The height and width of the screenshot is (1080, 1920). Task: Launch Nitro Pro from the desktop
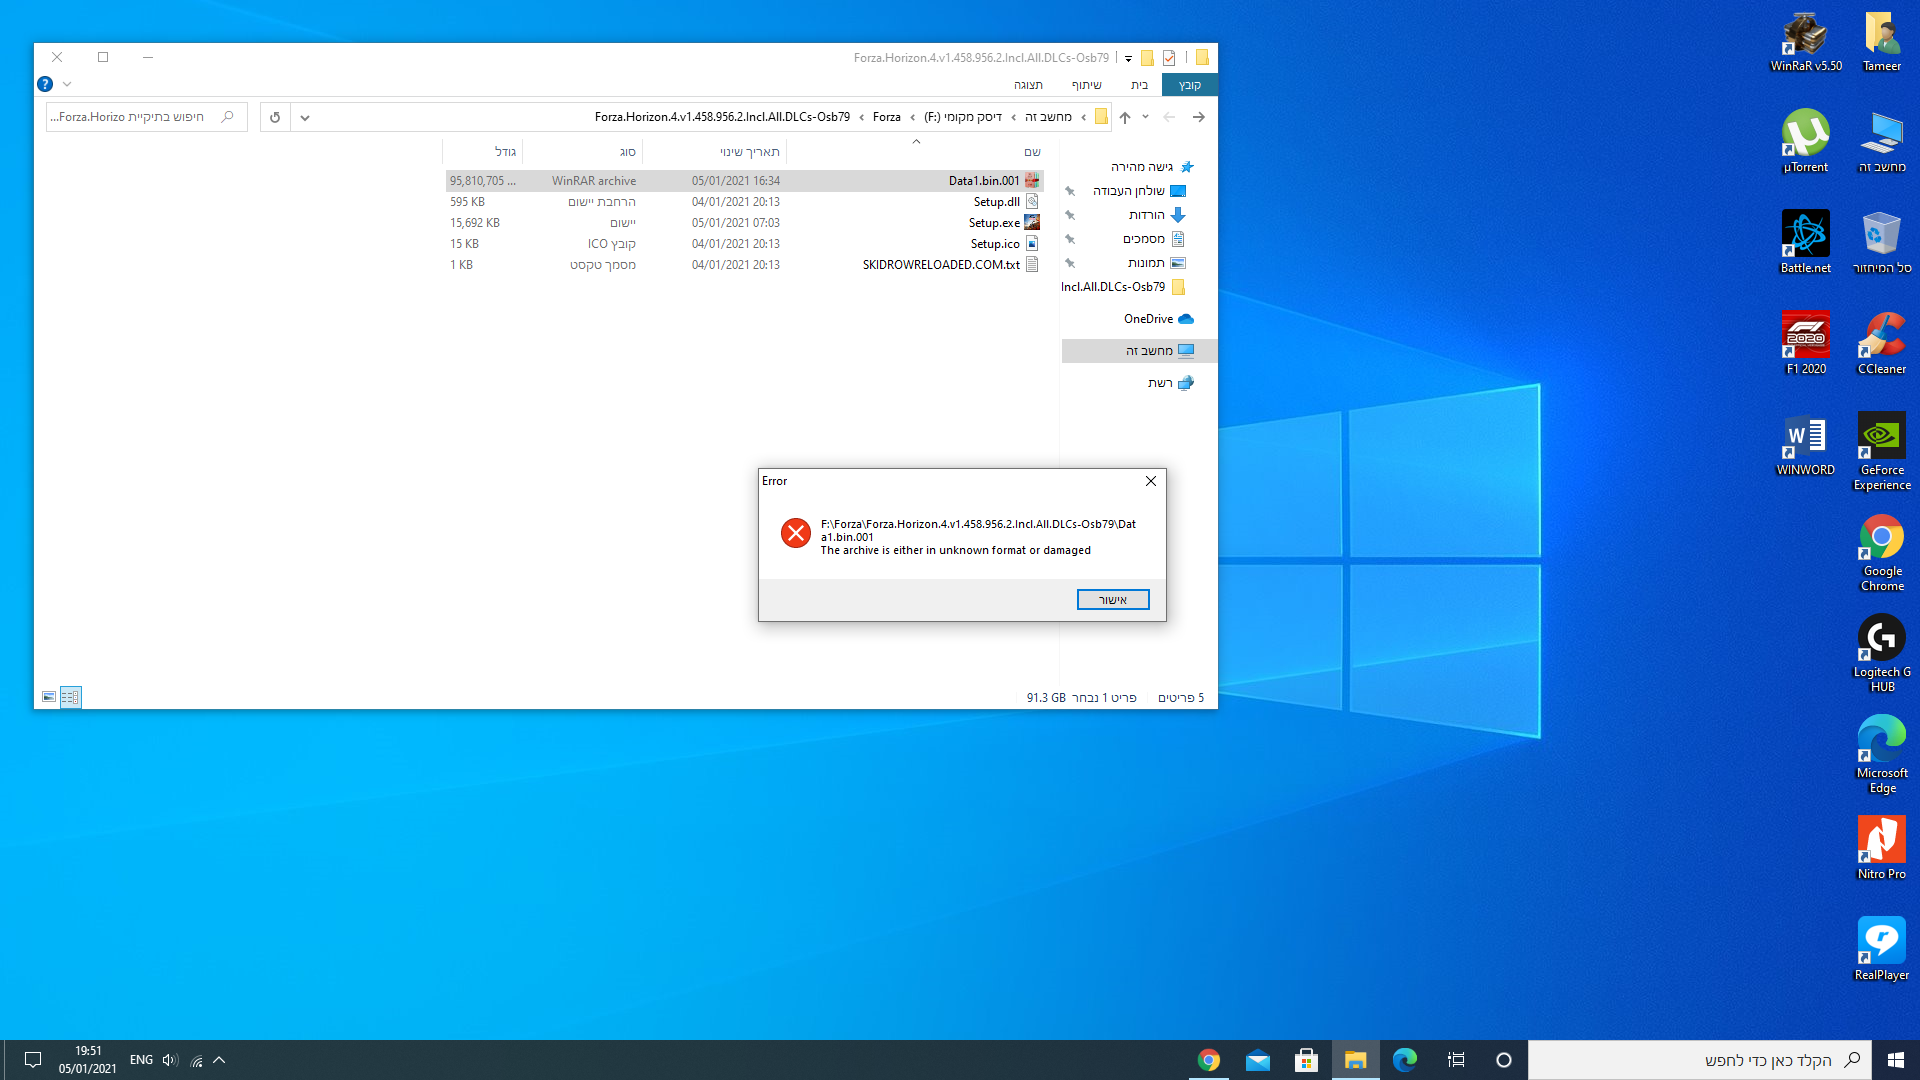point(1882,848)
